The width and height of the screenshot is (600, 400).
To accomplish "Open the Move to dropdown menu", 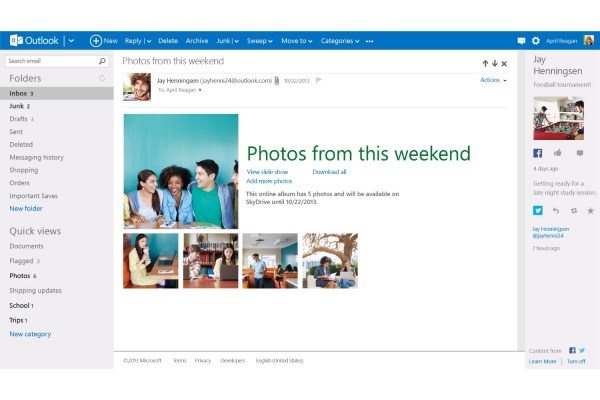I will click(x=296, y=41).
